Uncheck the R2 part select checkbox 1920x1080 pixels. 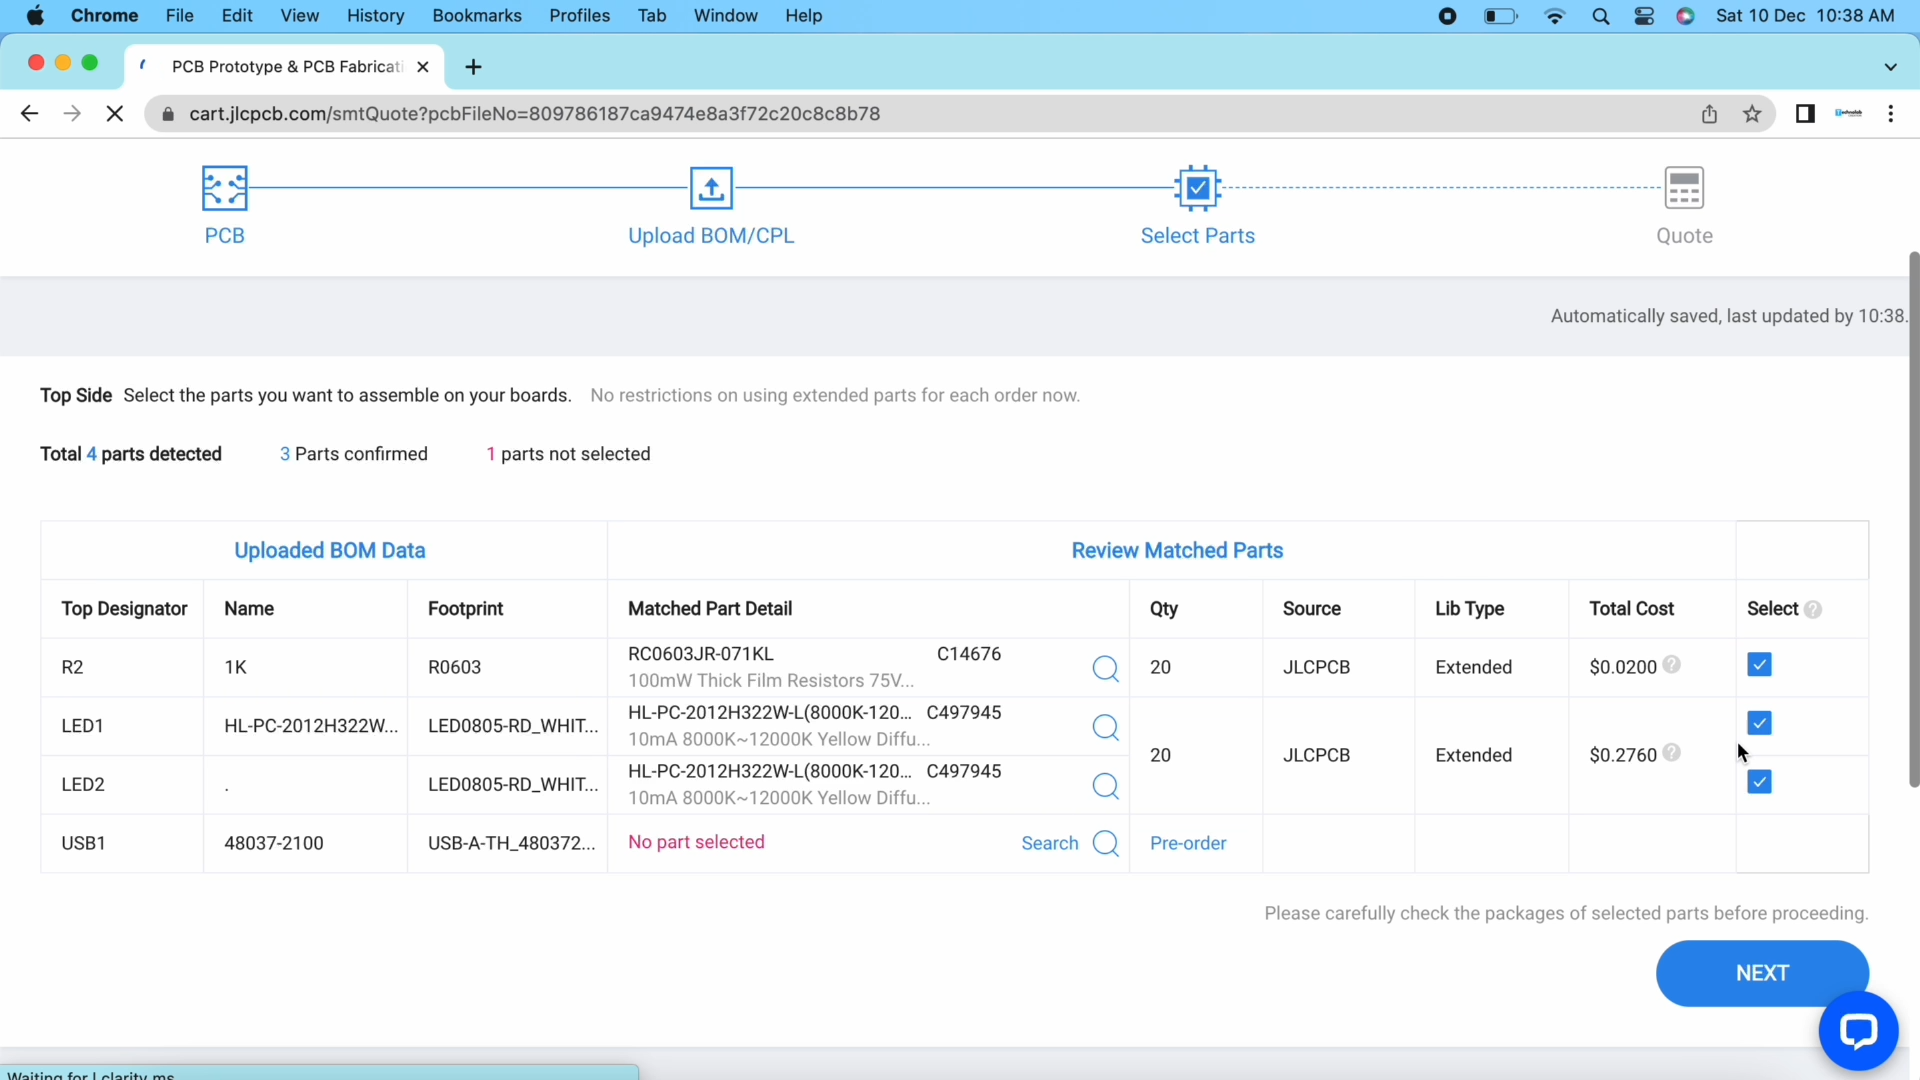click(1759, 665)
